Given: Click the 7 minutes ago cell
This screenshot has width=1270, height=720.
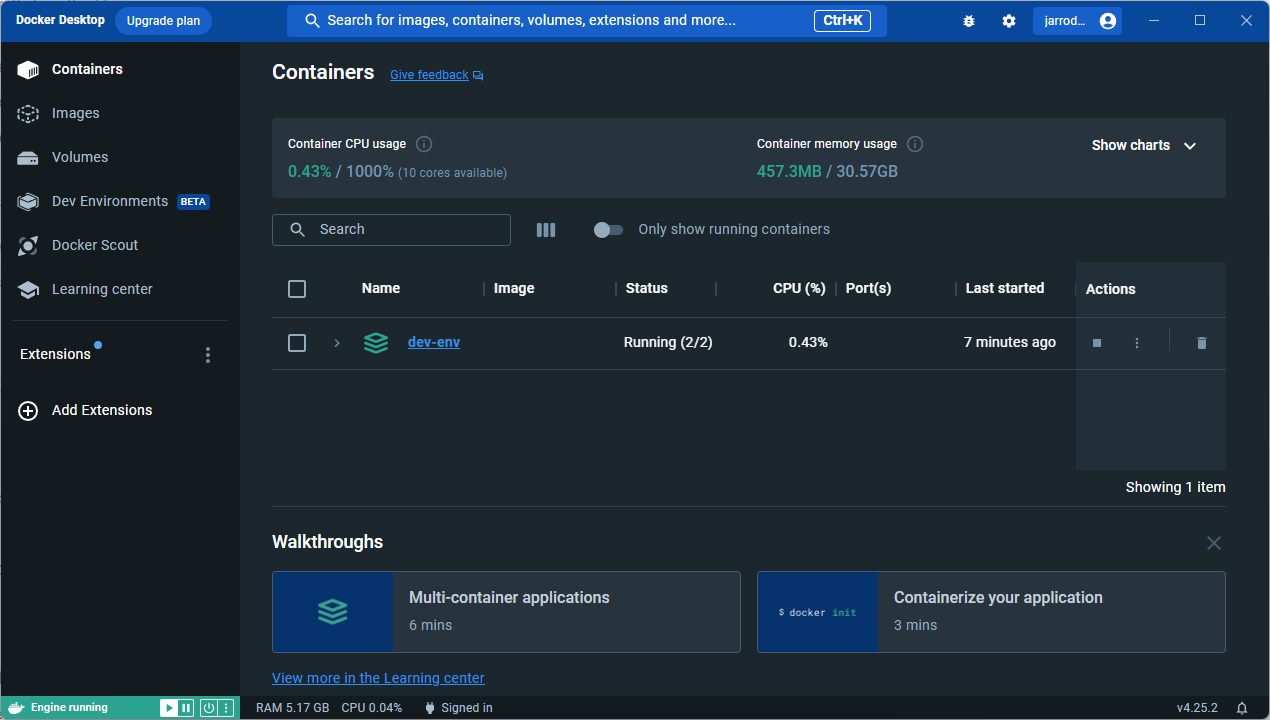Looking at the screenshot, I should [x=1010, y=342].
